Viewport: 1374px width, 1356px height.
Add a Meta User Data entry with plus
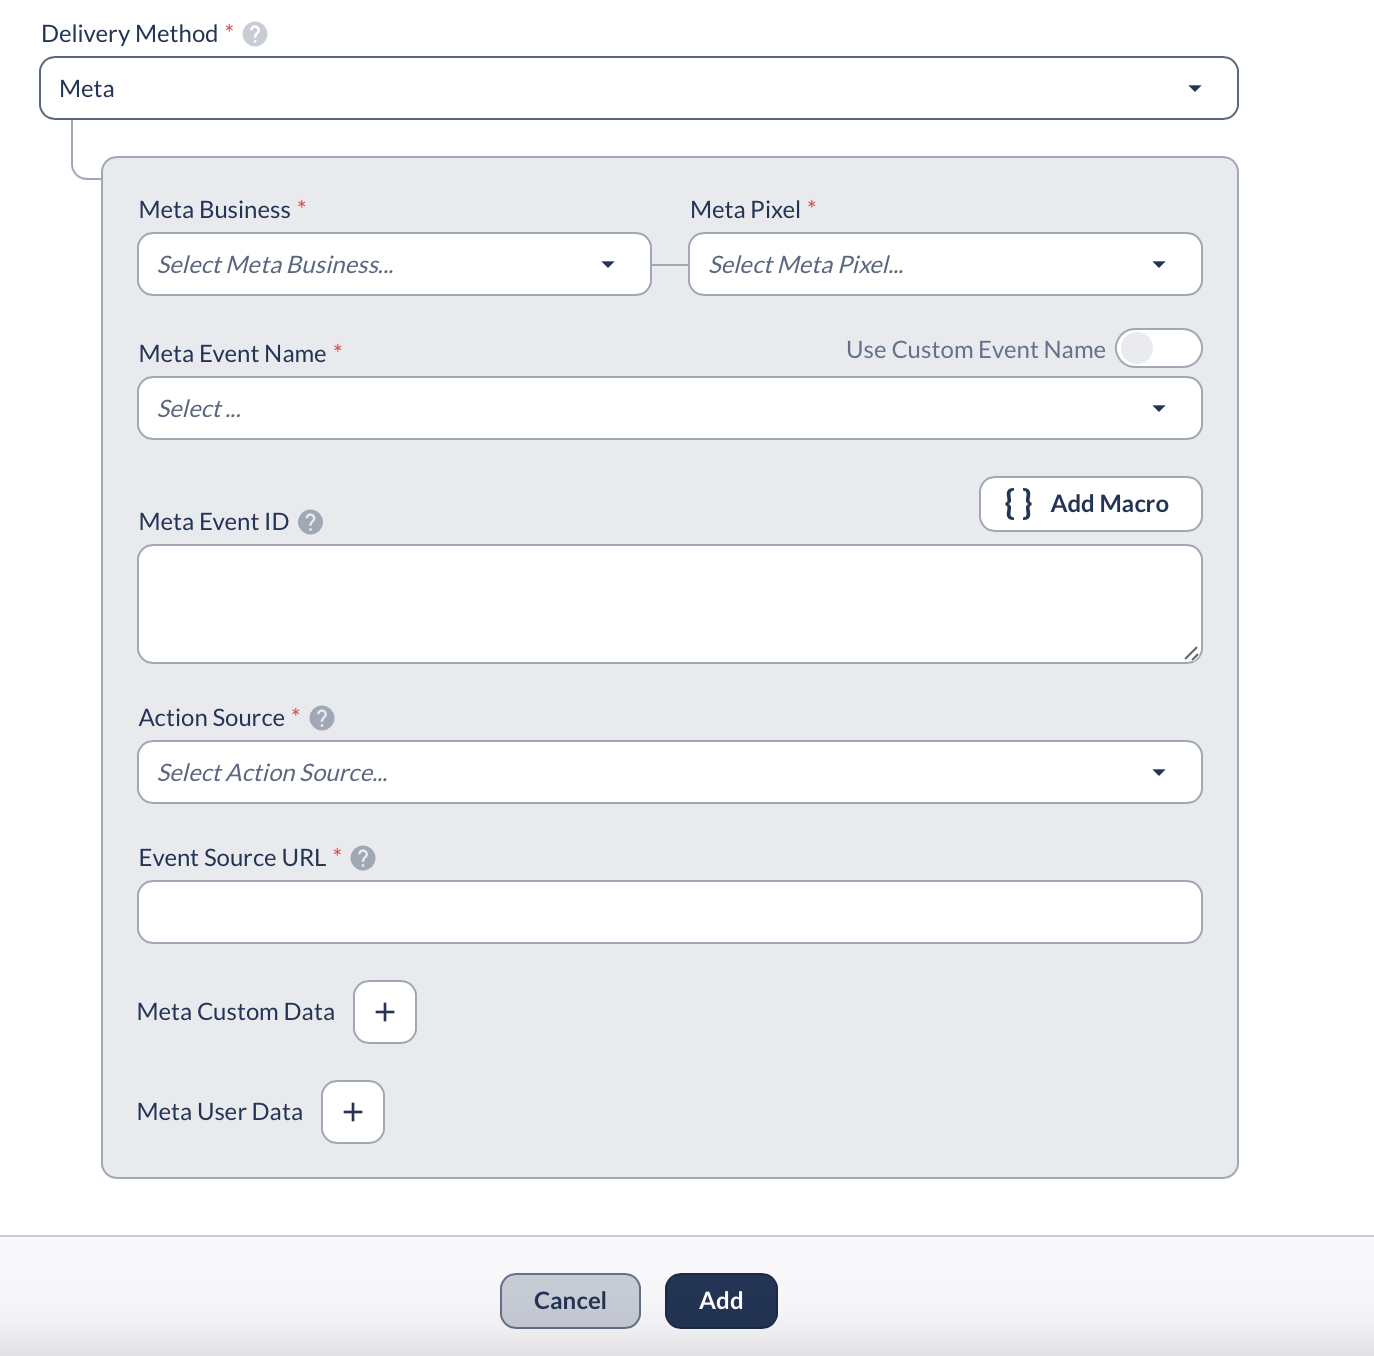click(x=353, y=1112)
